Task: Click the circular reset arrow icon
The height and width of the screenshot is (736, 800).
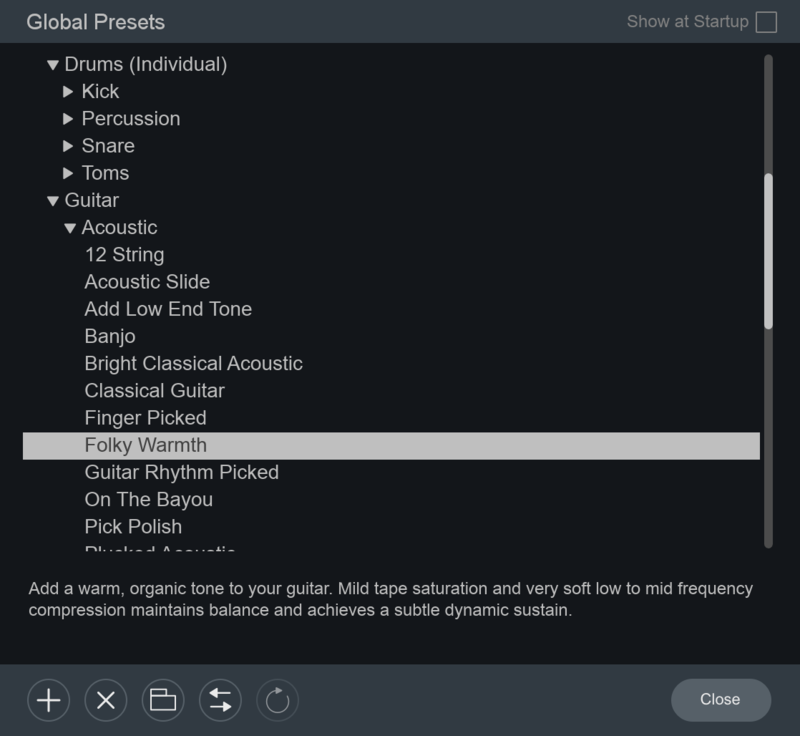Action: tap(277, 700)
